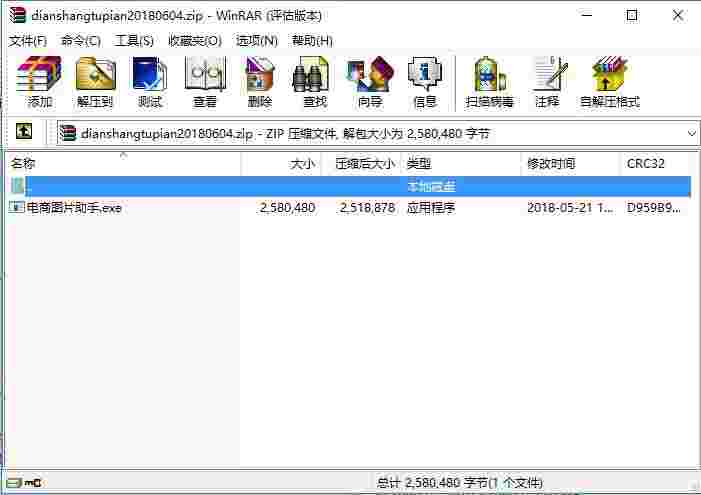Click WinRAR title bar app icon

(17, 16)
